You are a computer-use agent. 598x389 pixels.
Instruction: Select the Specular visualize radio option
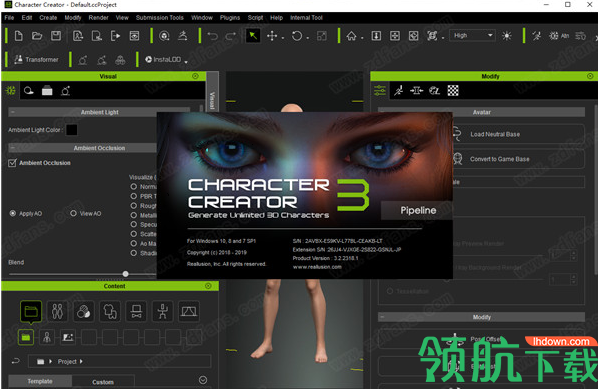133,224
